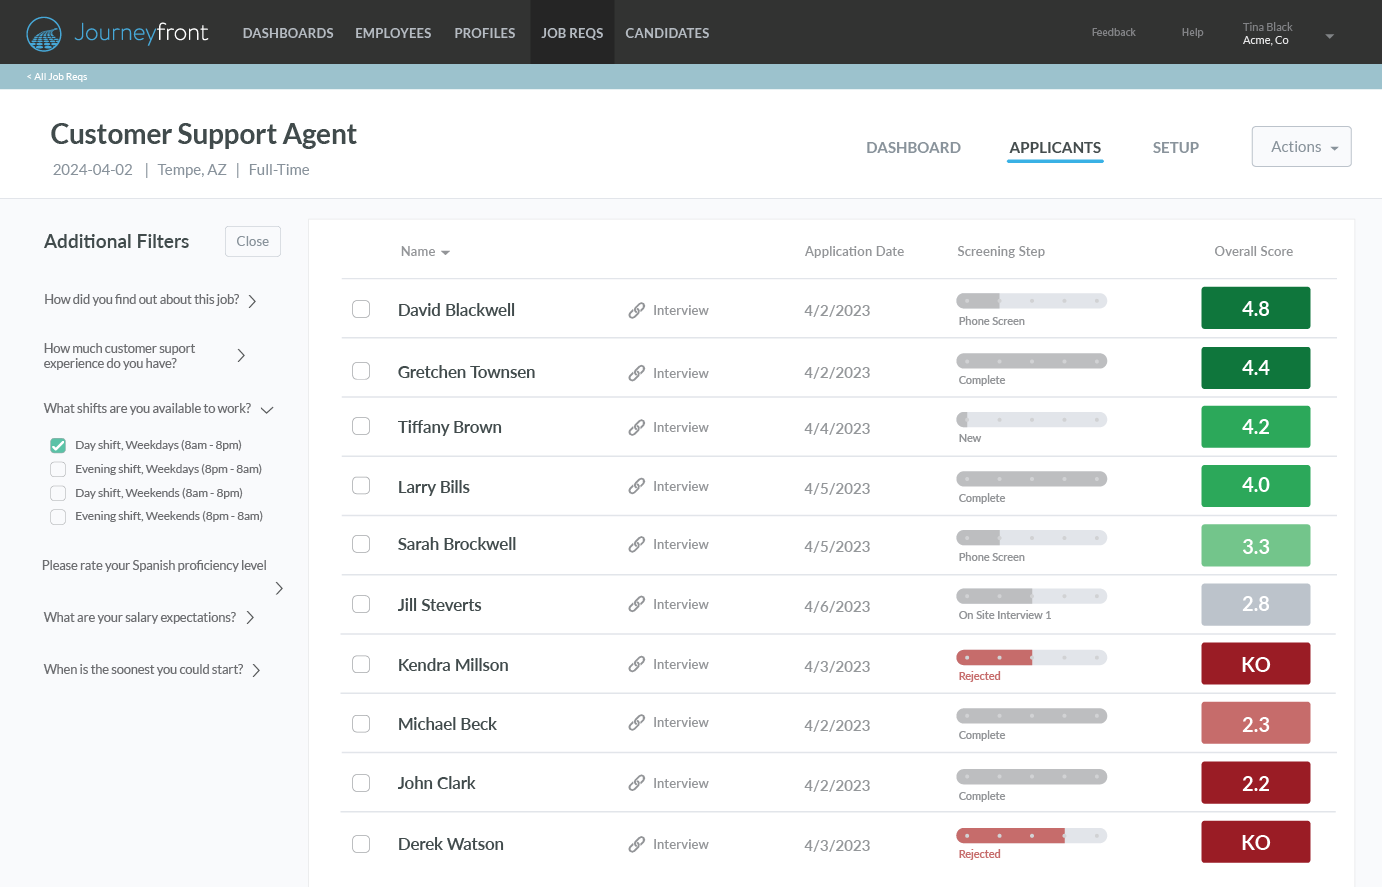The image size is (1382, 887).
Task: Switch to the SETUP tab
Action: 1175,147
